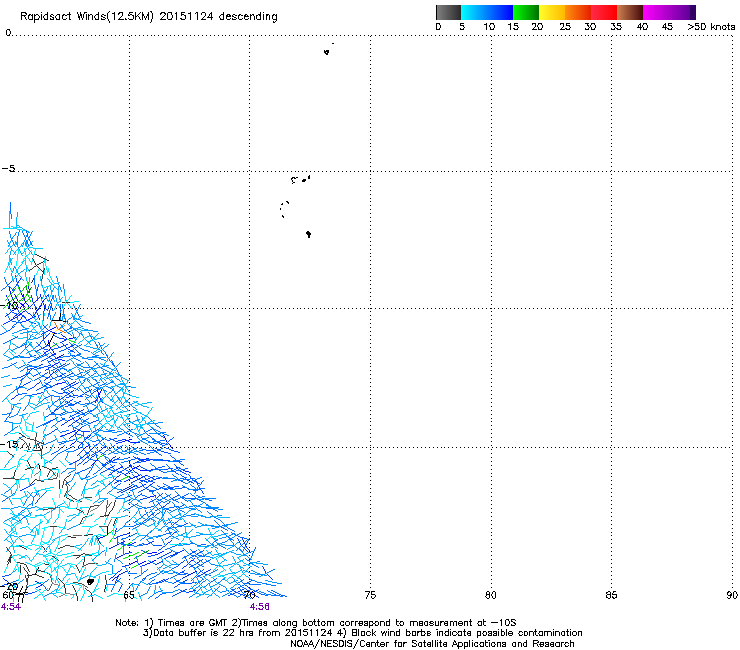Viewport: 740px width, 650px height.
Task: Click the longitude label '85'
Action: [611, 595]
